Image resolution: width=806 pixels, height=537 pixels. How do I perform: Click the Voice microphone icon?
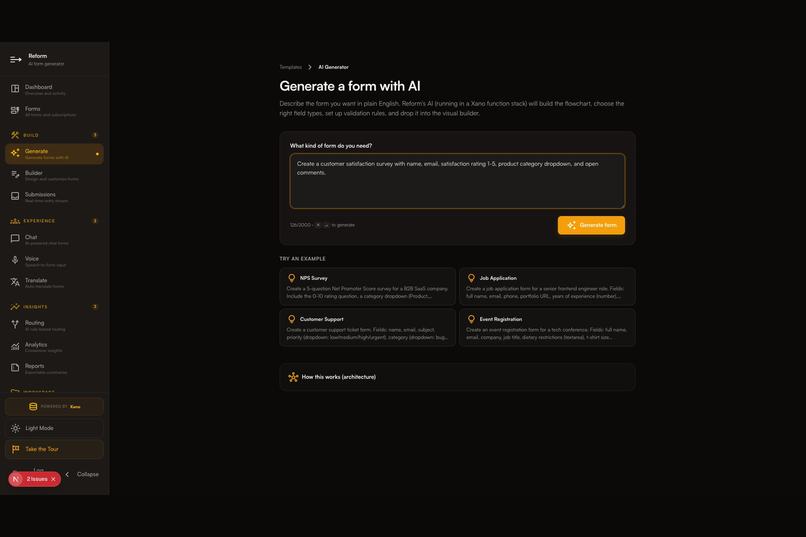click(x=15, y=261)
